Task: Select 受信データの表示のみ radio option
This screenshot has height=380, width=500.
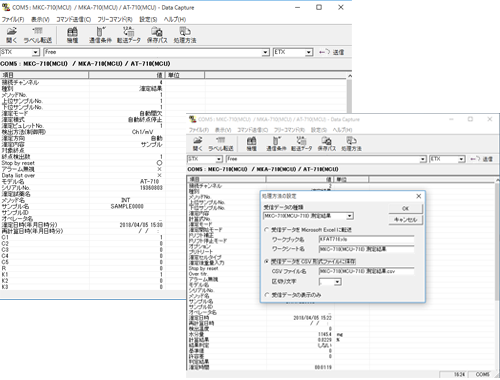Action: click(266, 295)
